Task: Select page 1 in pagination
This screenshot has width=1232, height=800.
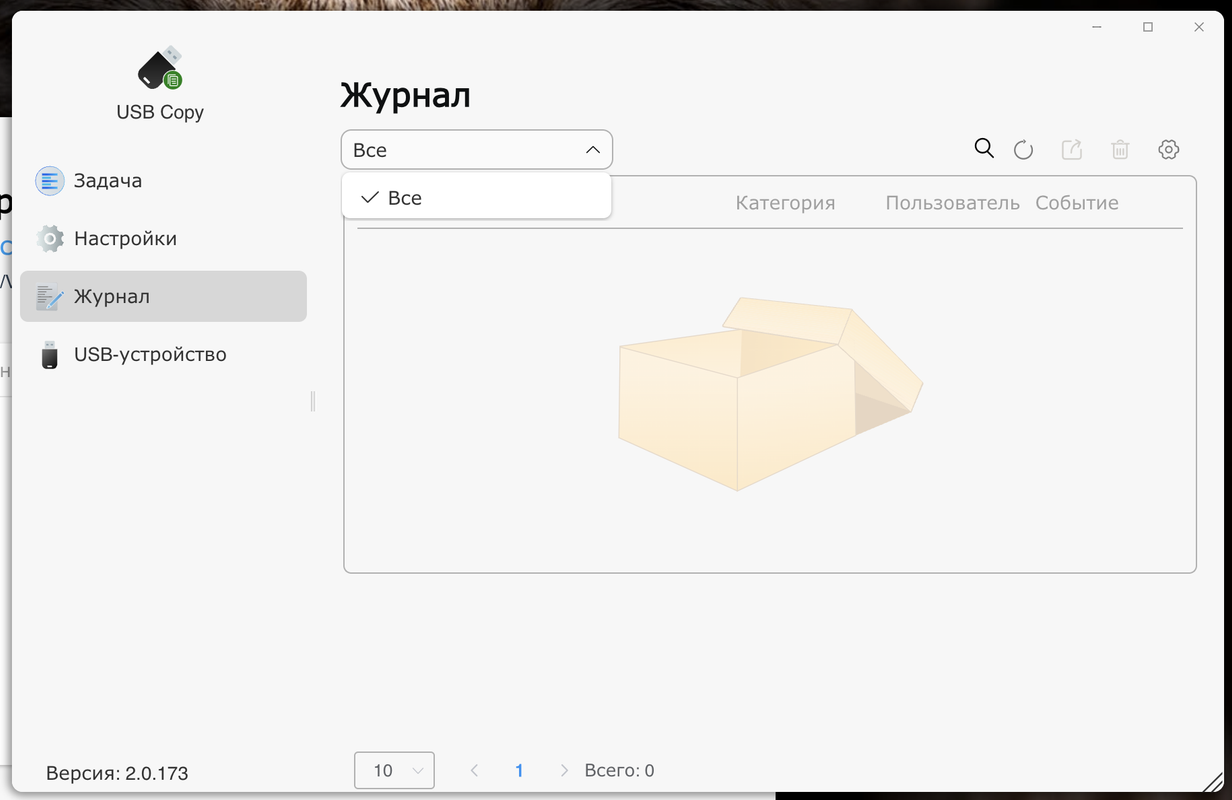Action: pos(519,770)
